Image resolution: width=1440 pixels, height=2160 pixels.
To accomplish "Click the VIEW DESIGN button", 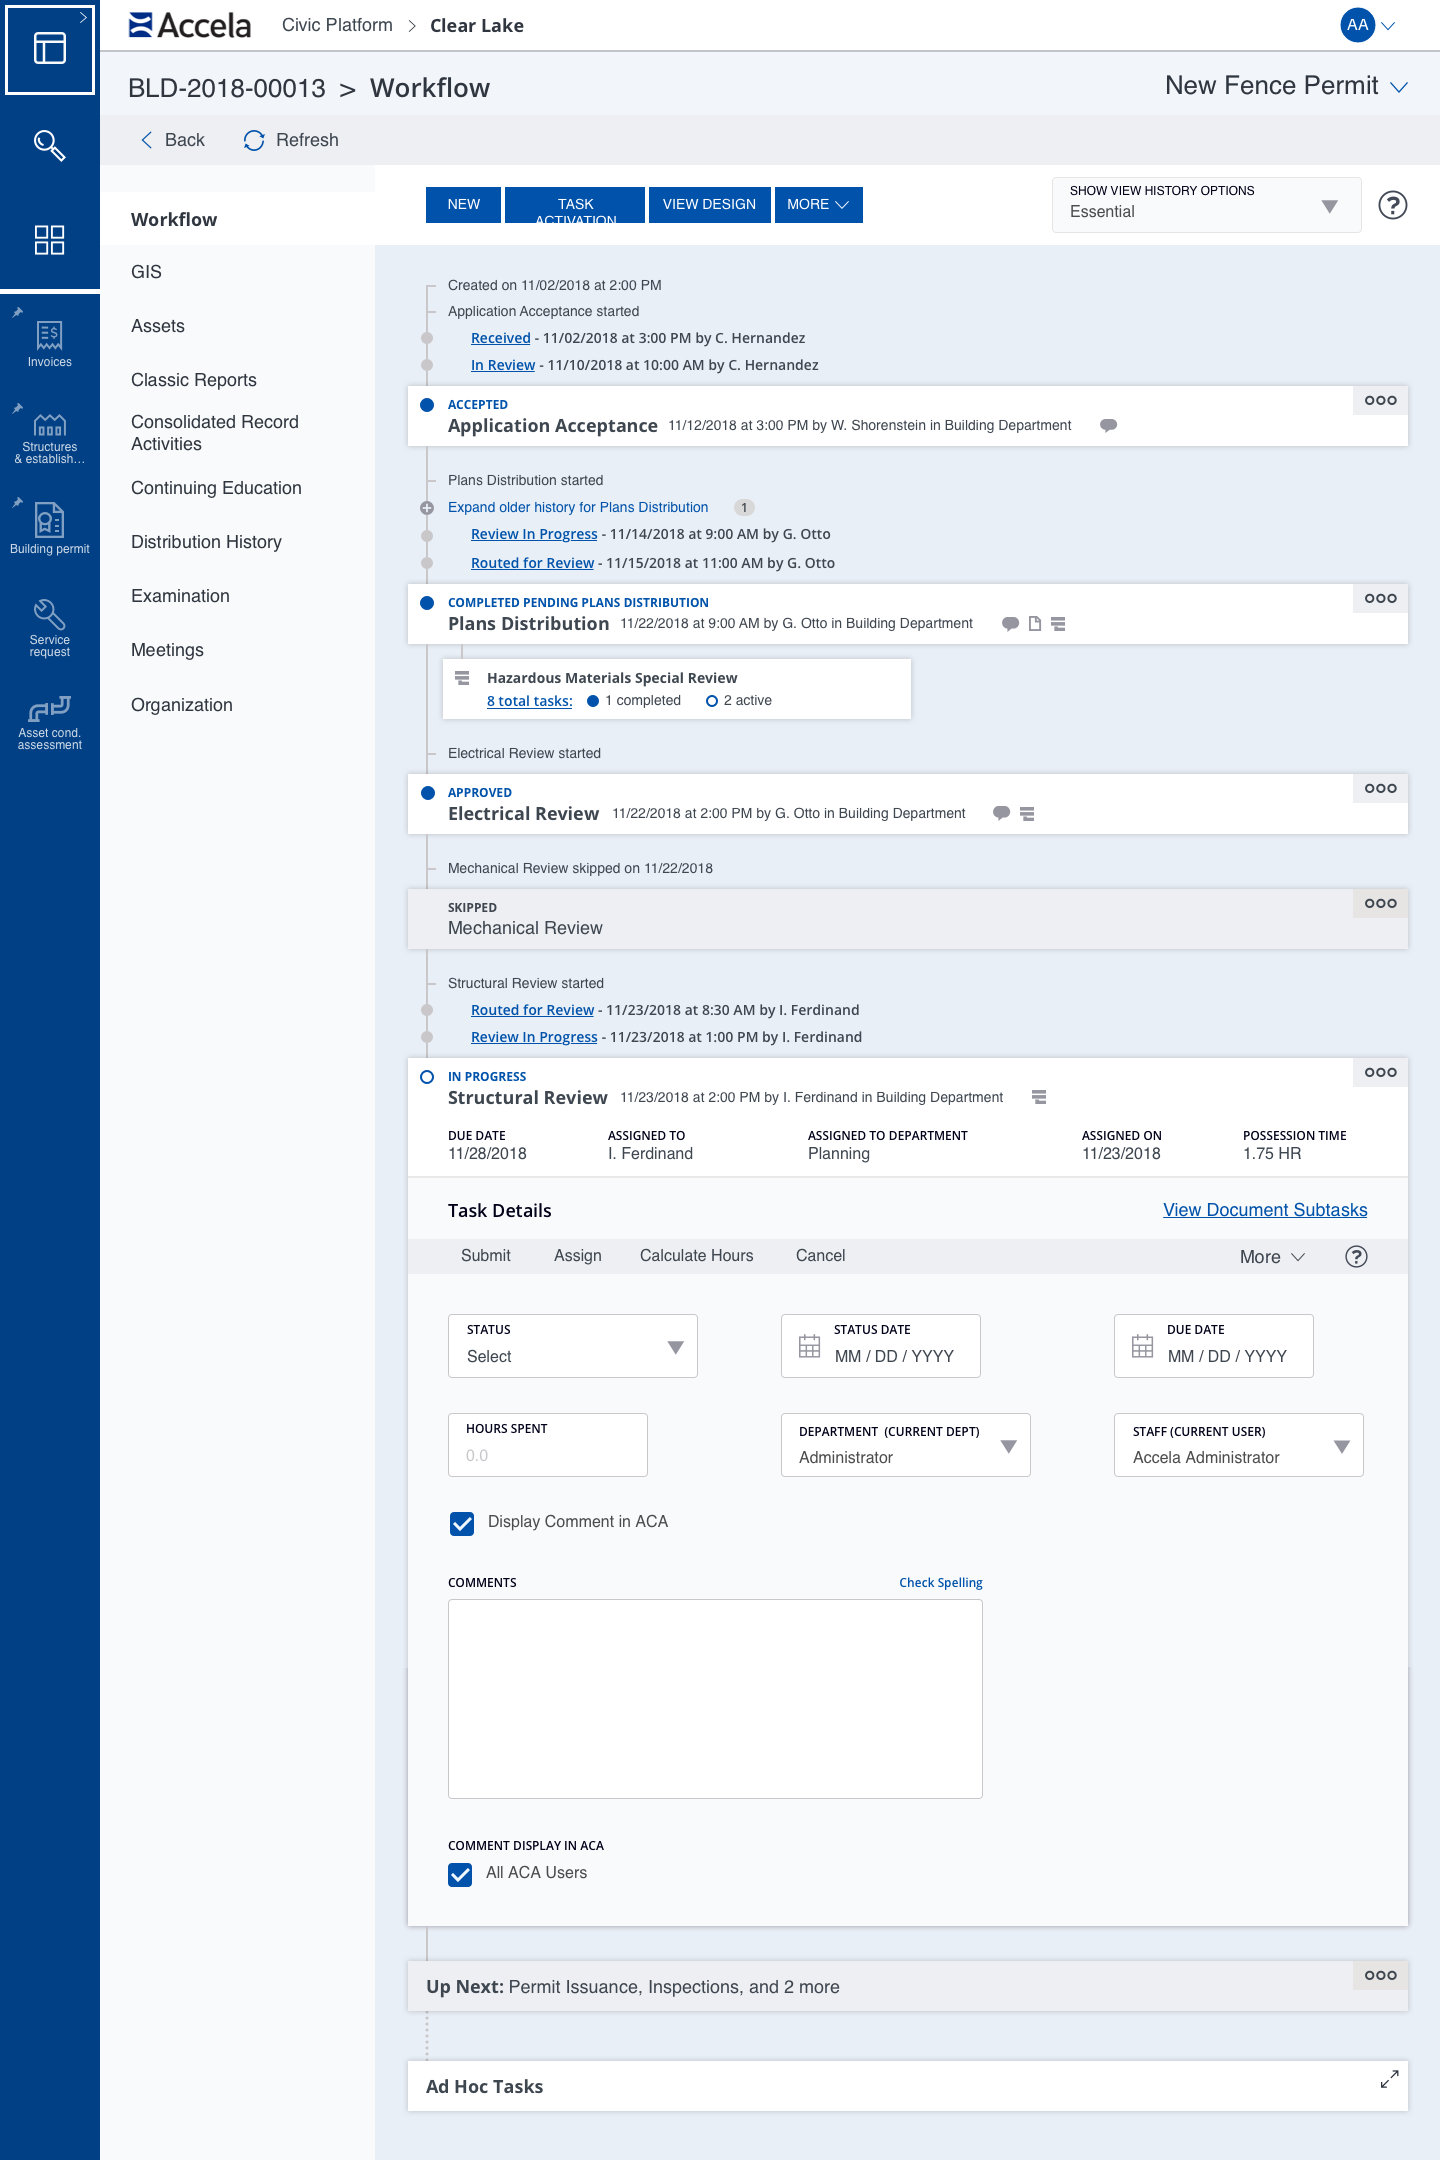I will click(x=709, y=205).
